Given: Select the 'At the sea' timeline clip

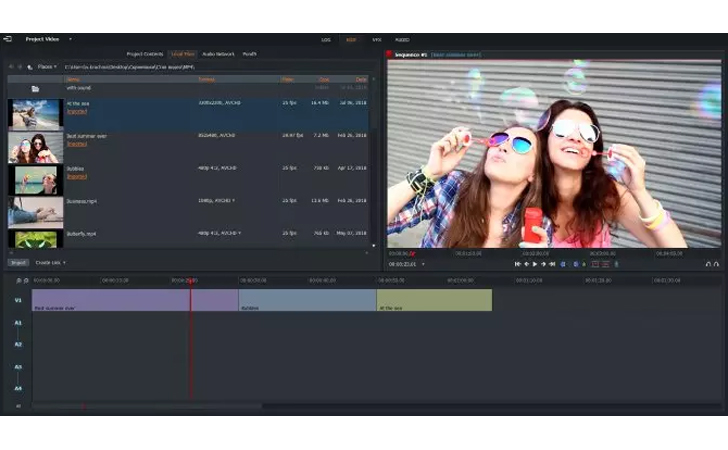Looking at the screenshot, I should tap(435, 300).
